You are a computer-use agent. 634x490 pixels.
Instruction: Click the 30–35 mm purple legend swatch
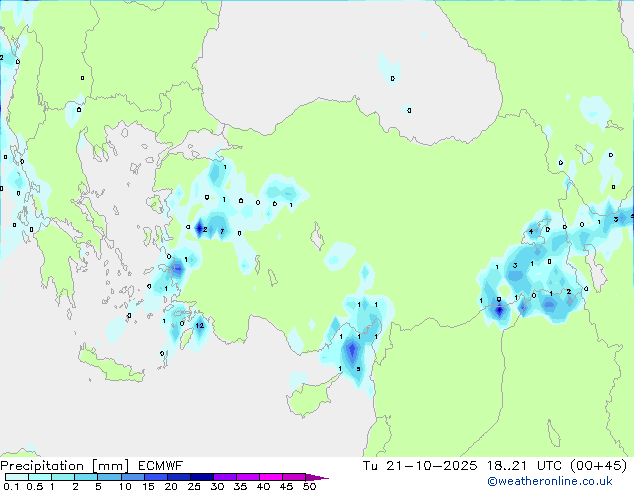[x=224, y=477]
